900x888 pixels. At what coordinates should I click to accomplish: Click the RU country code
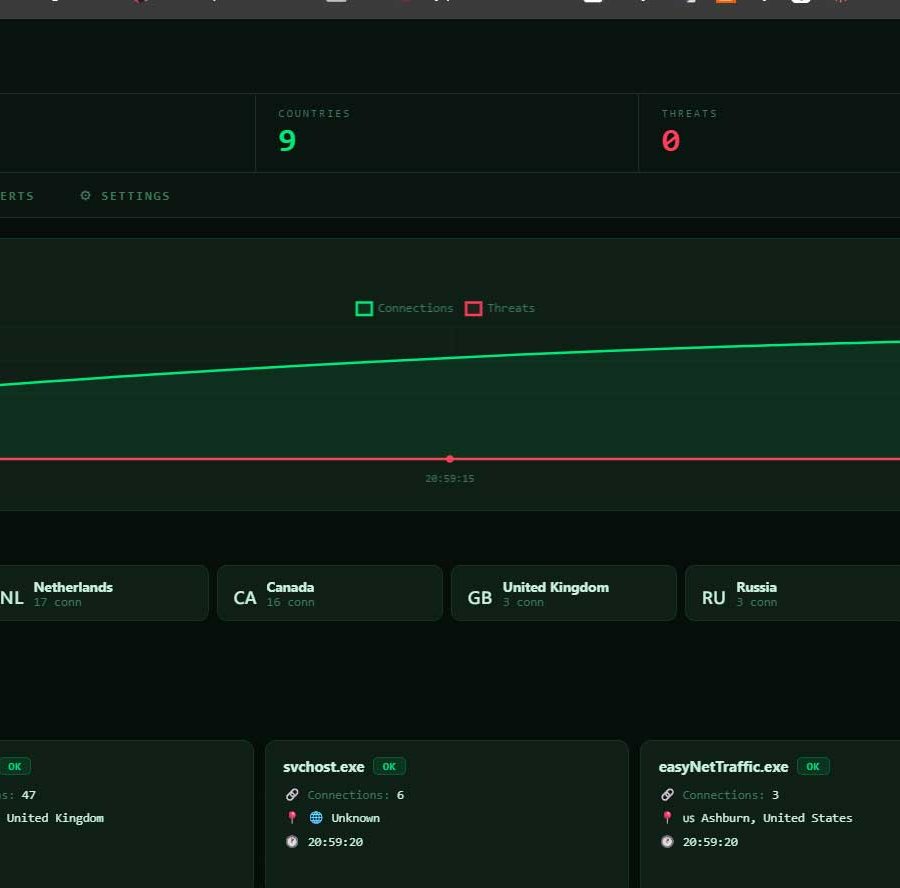713,598
